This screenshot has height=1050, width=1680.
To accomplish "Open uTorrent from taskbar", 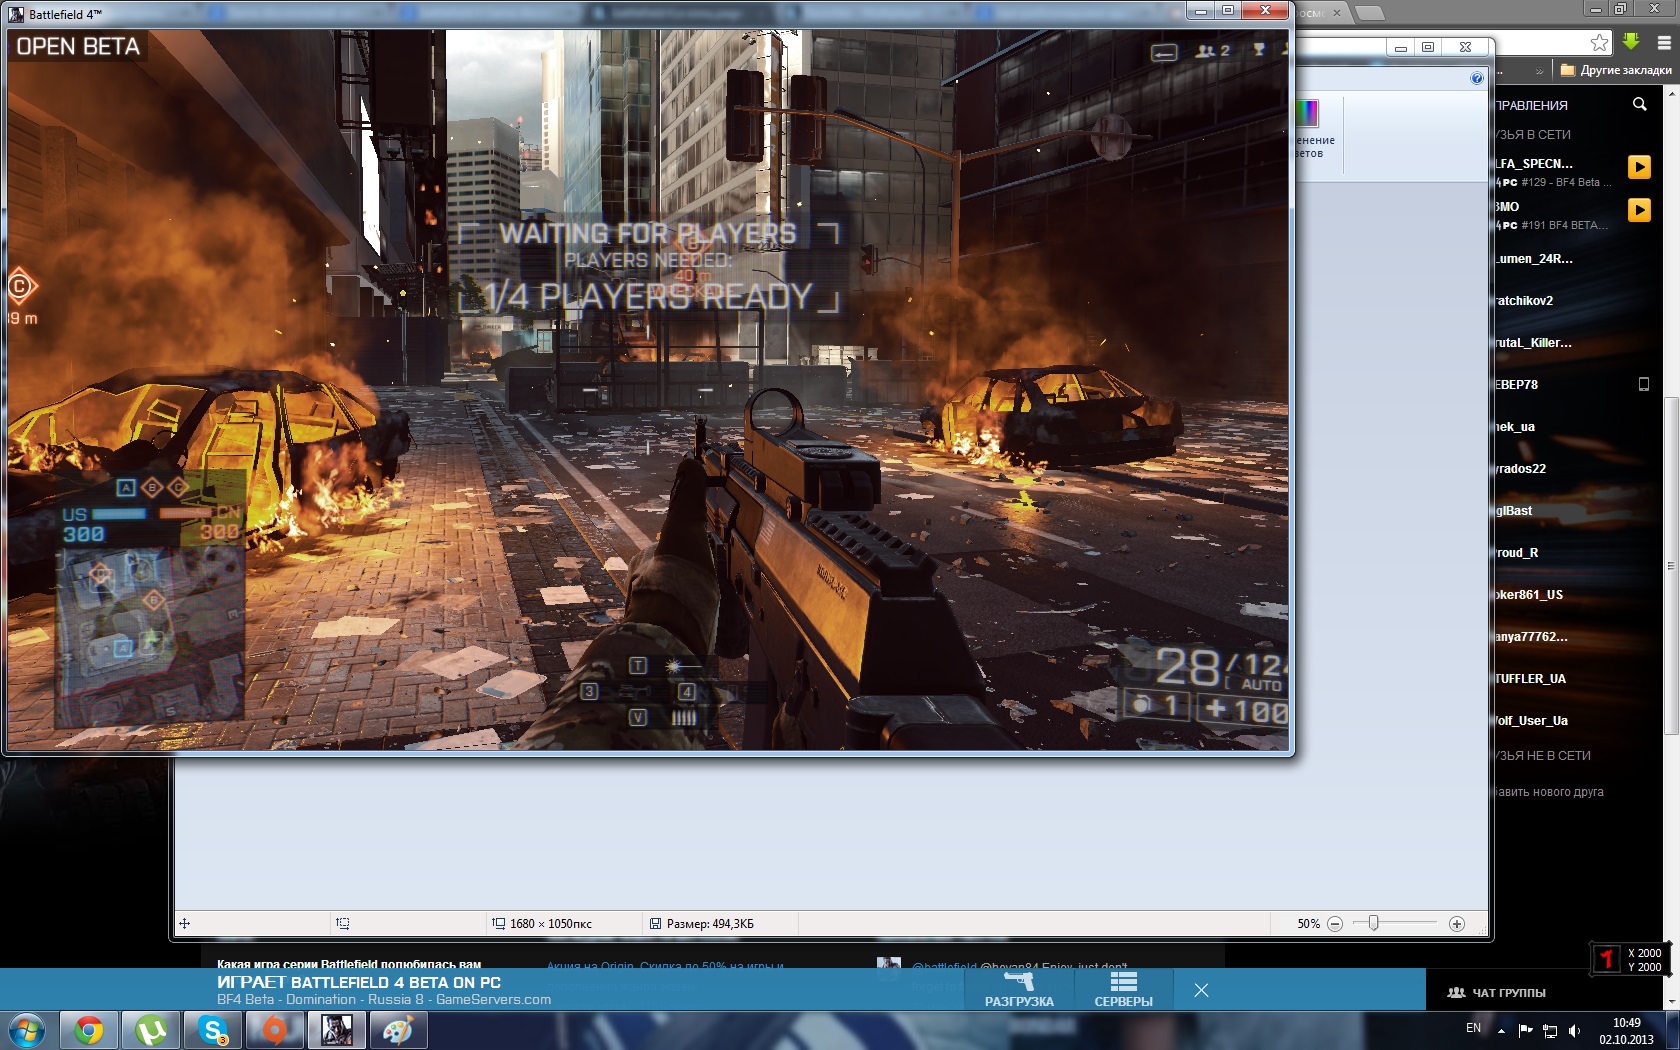I will (151, 1030).
